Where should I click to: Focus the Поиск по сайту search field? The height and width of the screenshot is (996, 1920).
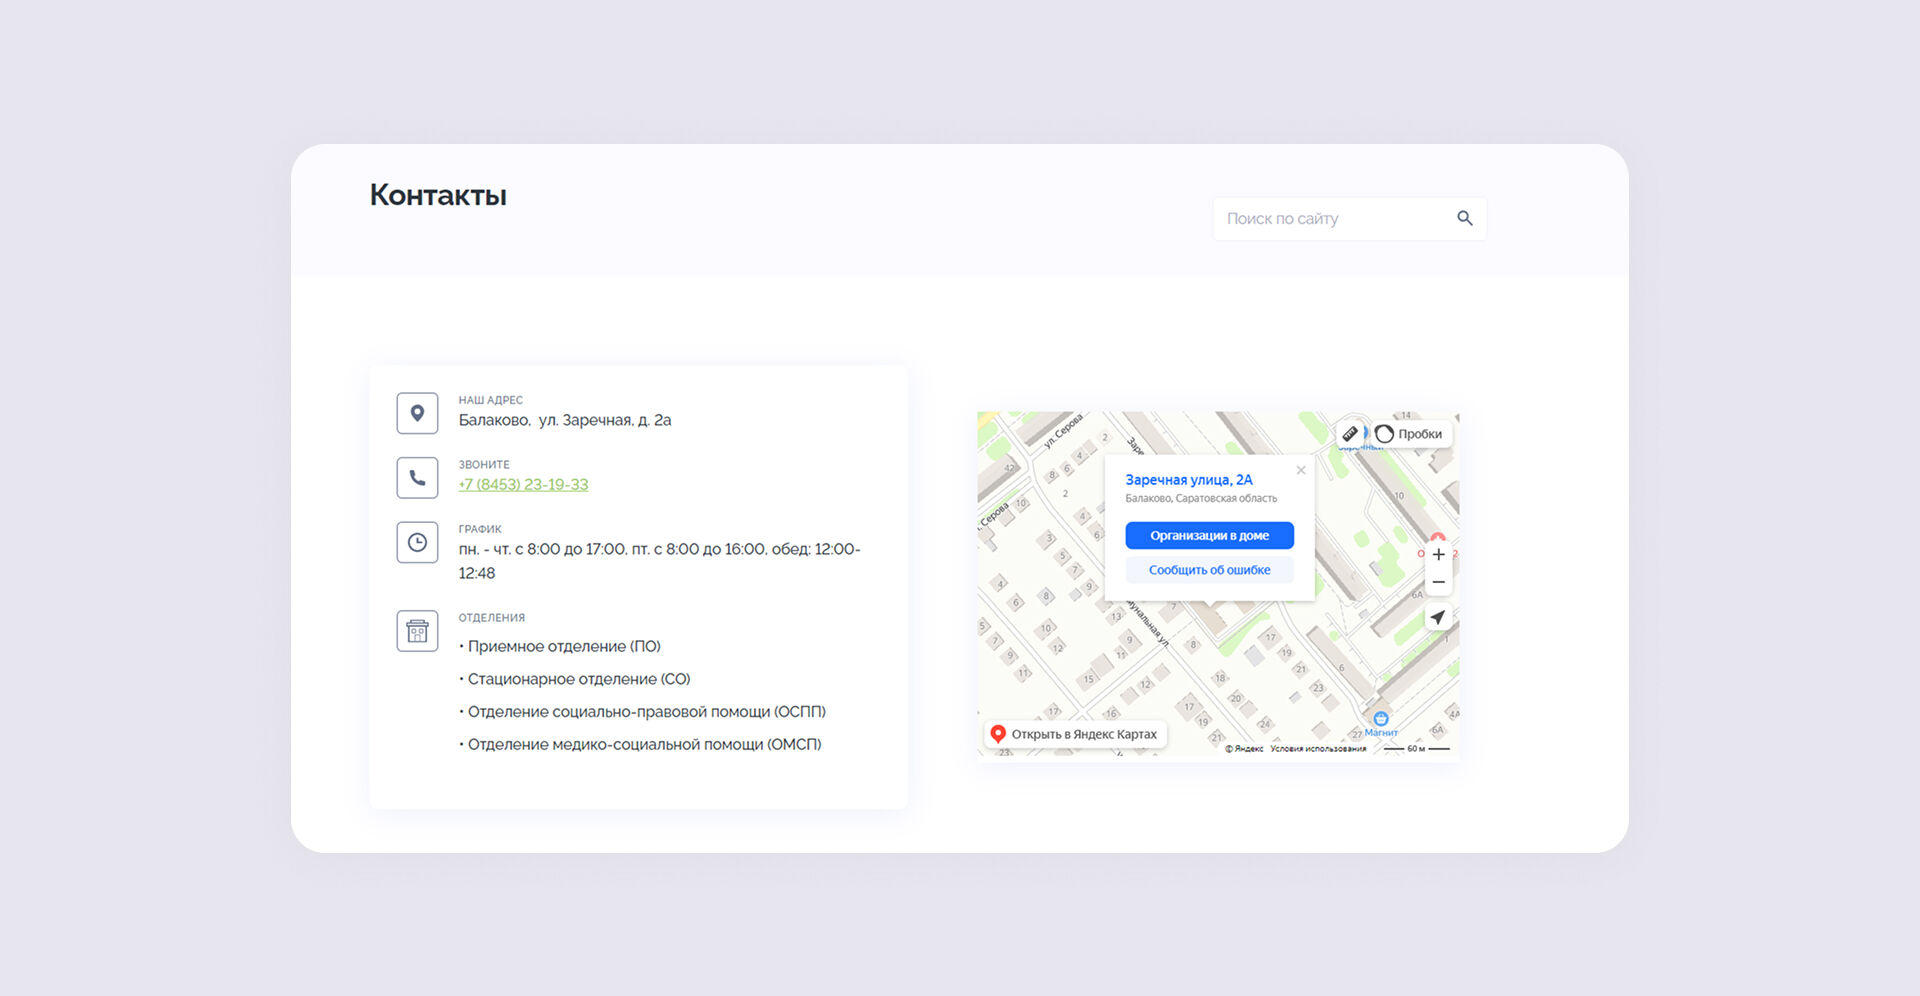point(1330,218)
